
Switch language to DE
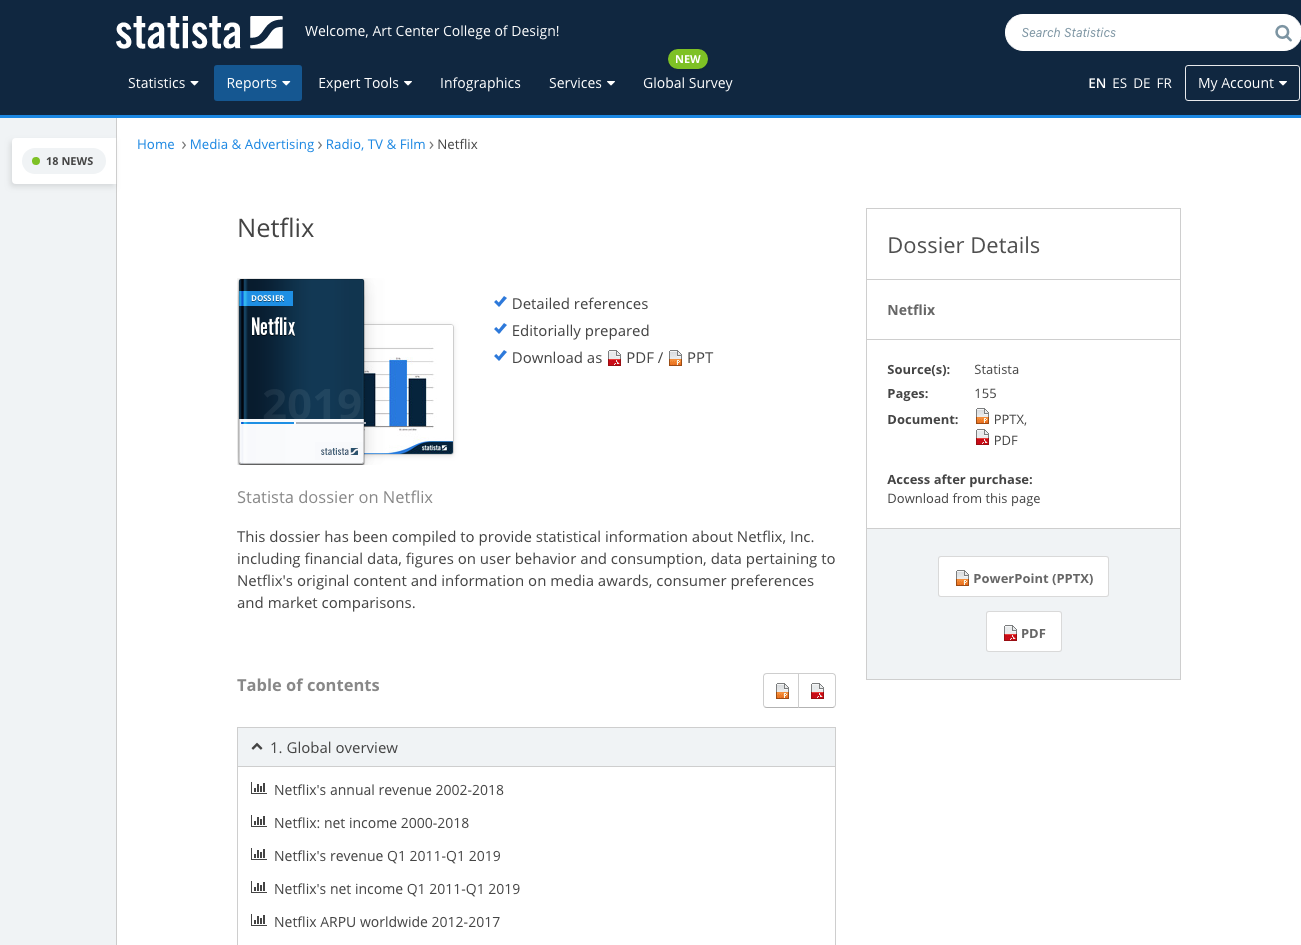(x=1142, y=83)
